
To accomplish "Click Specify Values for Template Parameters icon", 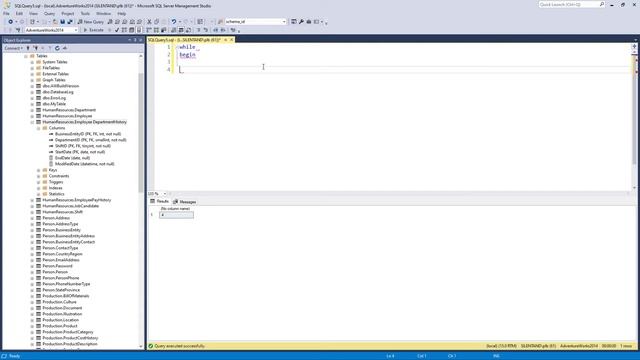I will [233, 30].
